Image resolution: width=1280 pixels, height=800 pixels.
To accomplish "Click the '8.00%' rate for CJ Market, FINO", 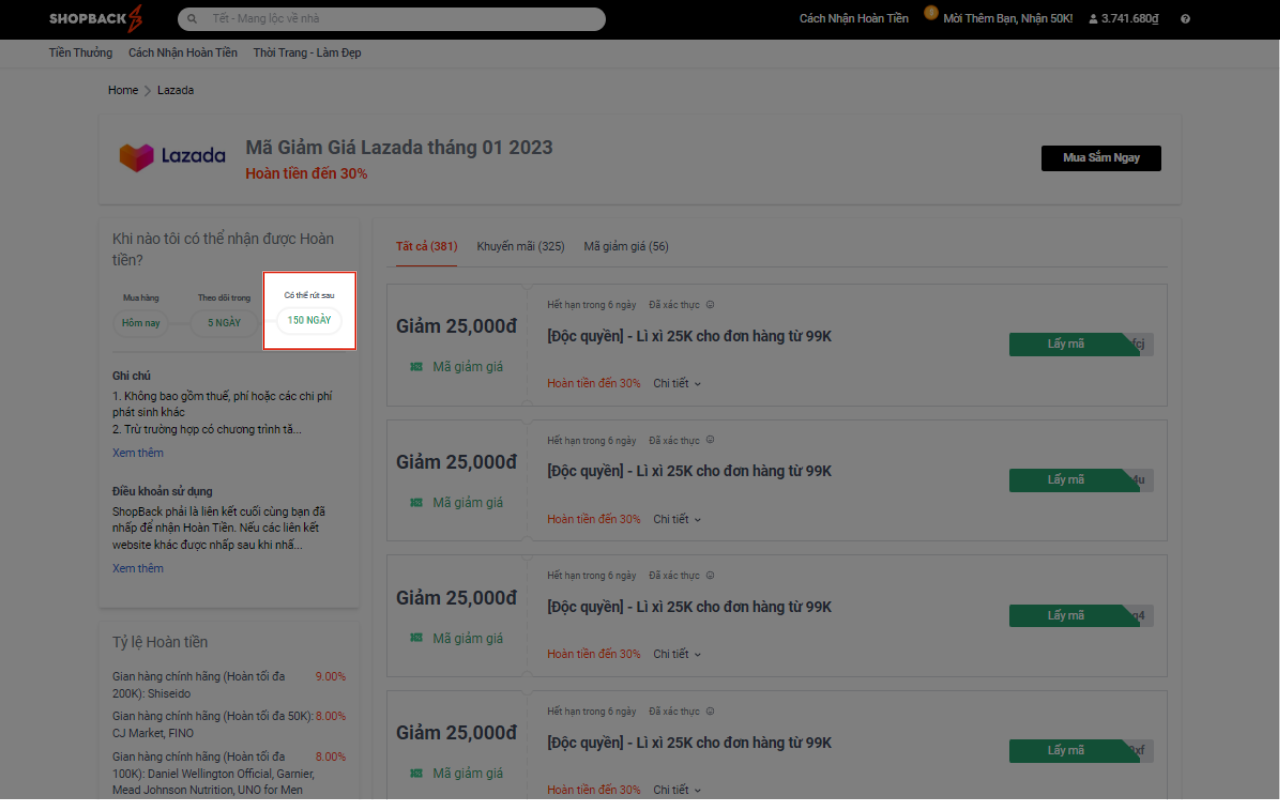I will point(331,717).
